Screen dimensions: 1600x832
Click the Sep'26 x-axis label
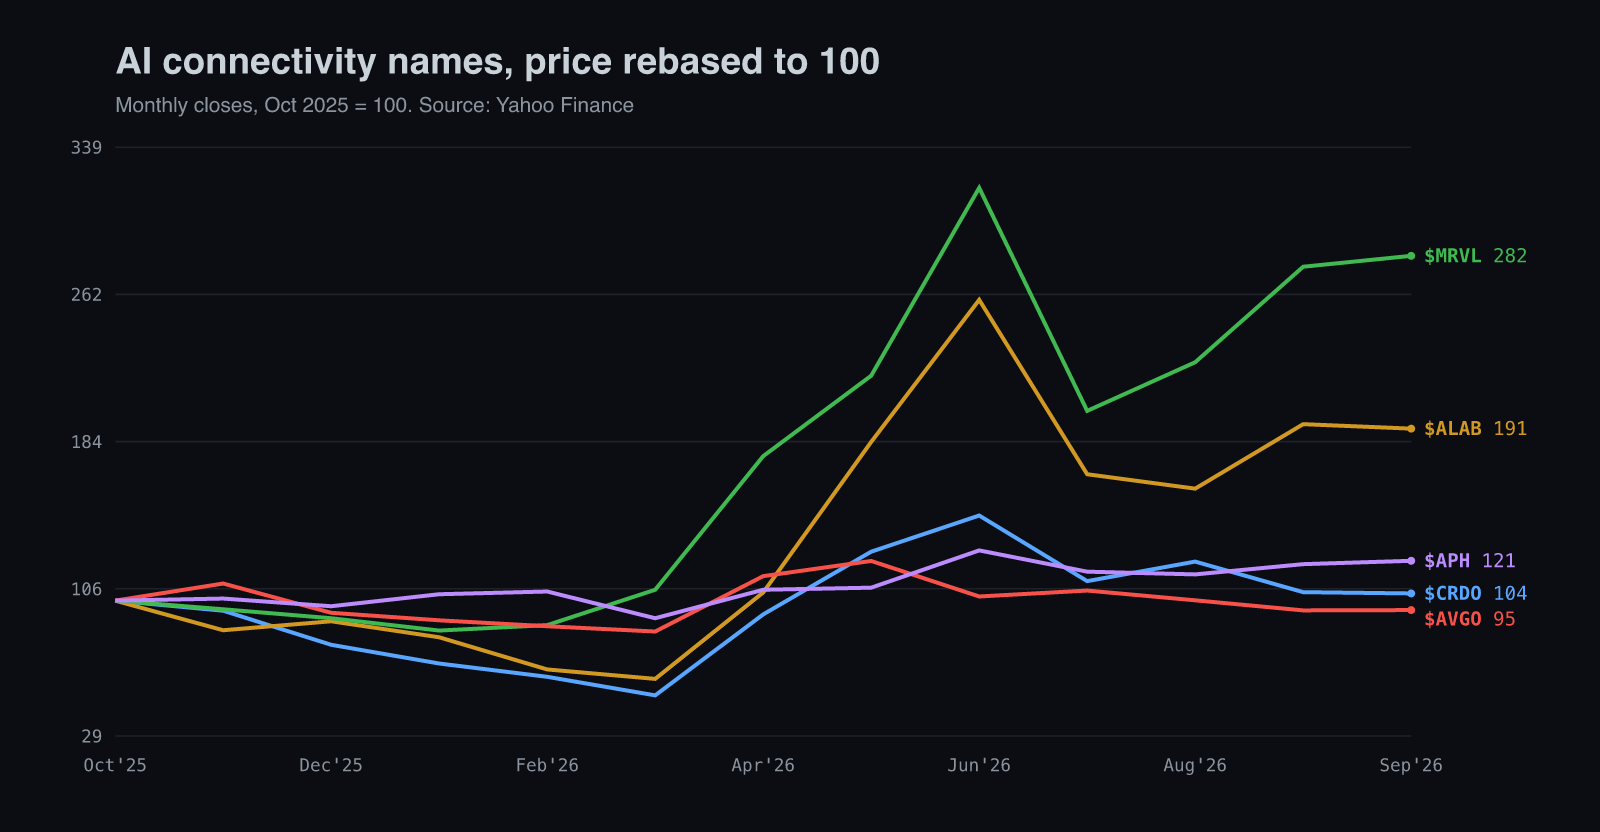click(1411, 765)
